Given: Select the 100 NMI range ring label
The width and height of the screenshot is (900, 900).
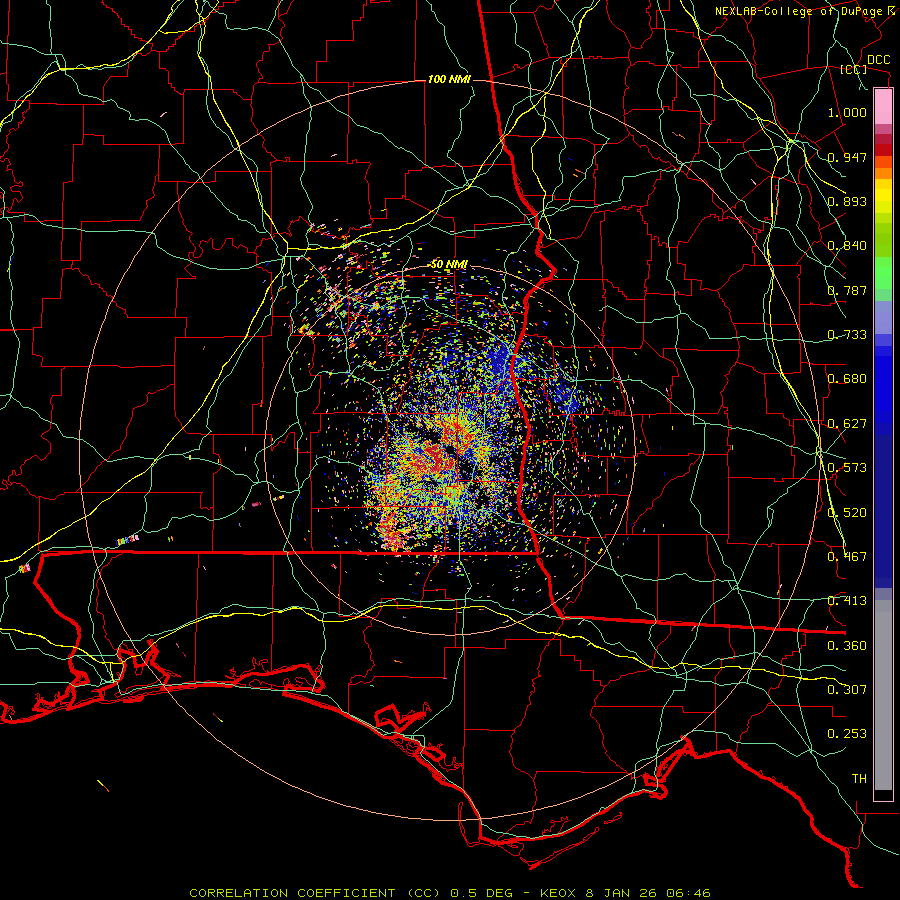Looking at the screenshot, I should (449, 79).
